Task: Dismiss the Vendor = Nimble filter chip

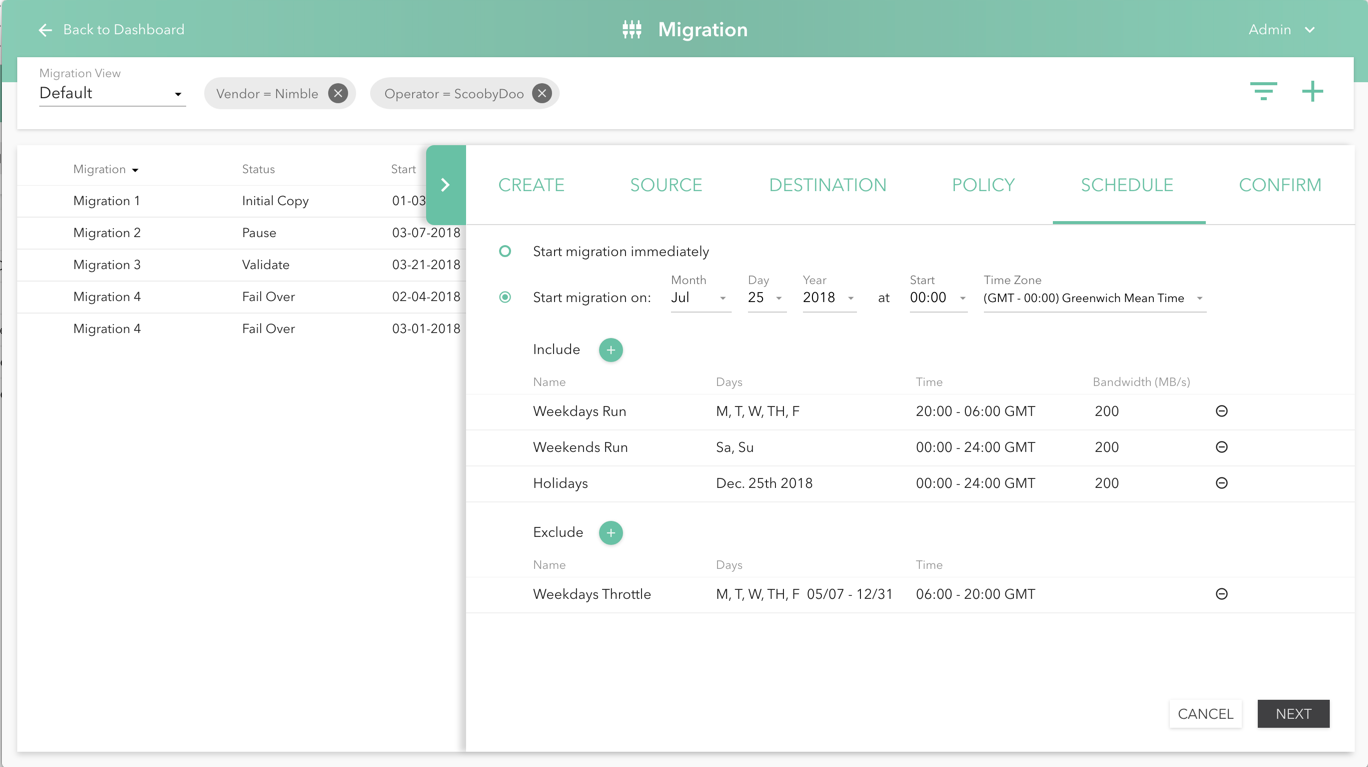Action: [338, 92]
